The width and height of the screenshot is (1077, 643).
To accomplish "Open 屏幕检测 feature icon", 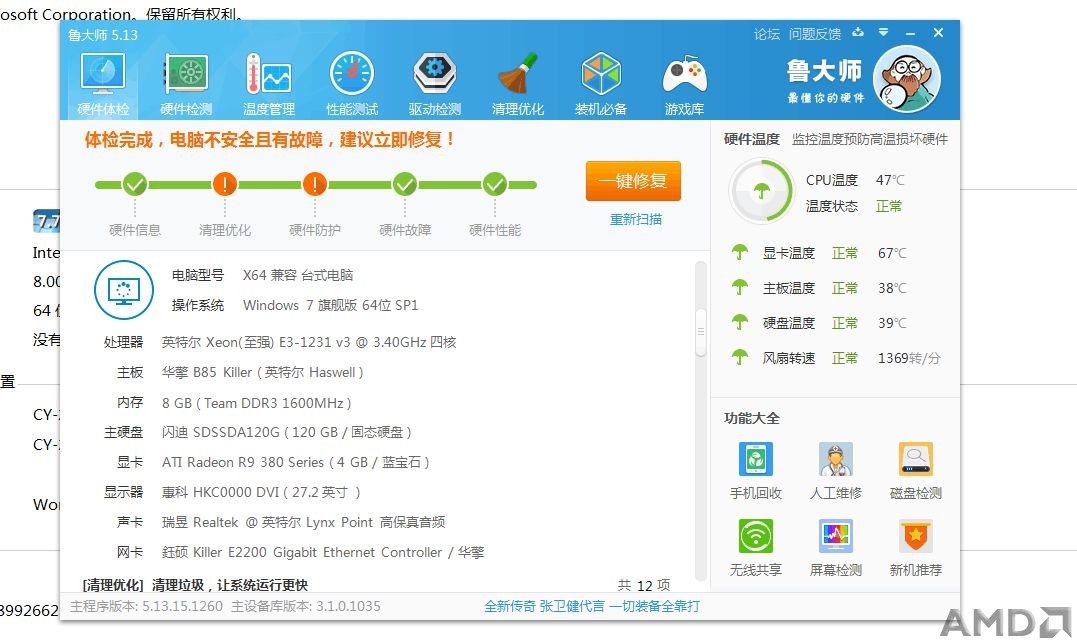I will coord(835,536).
